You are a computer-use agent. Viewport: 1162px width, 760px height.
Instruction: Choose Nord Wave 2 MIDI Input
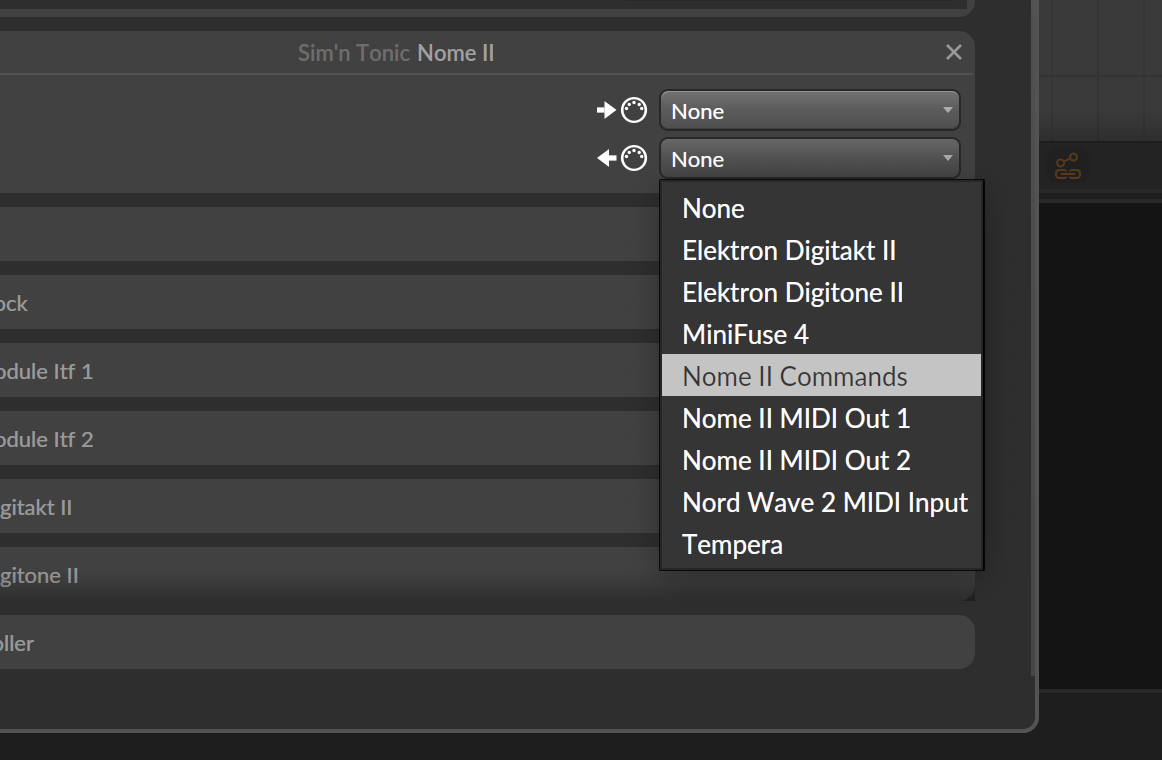click(824, 503)
